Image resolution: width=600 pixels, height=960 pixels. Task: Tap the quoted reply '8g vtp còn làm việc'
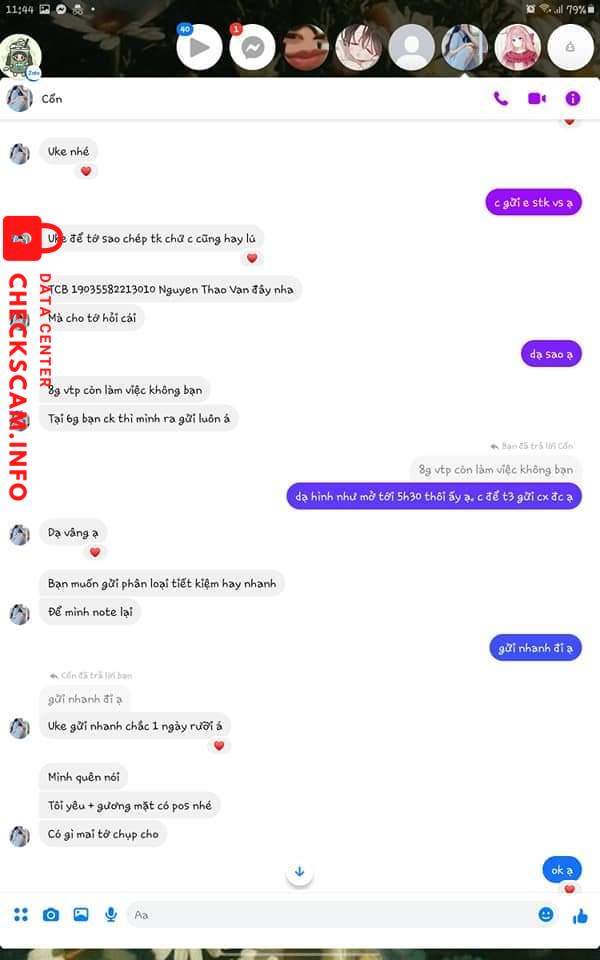click(495, 470)
